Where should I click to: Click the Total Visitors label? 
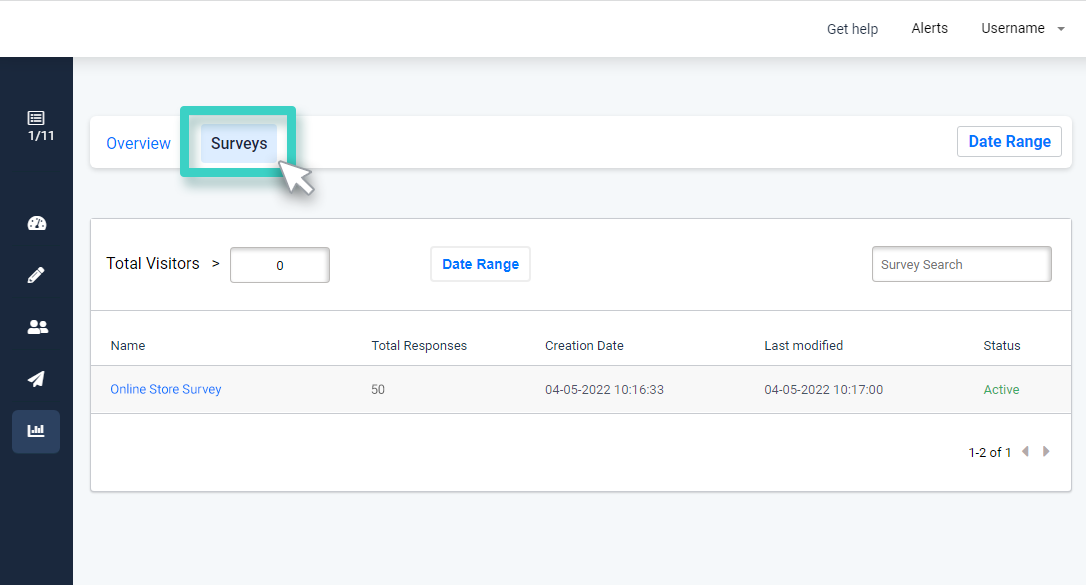pyautogui.click(x=152, y=263)
